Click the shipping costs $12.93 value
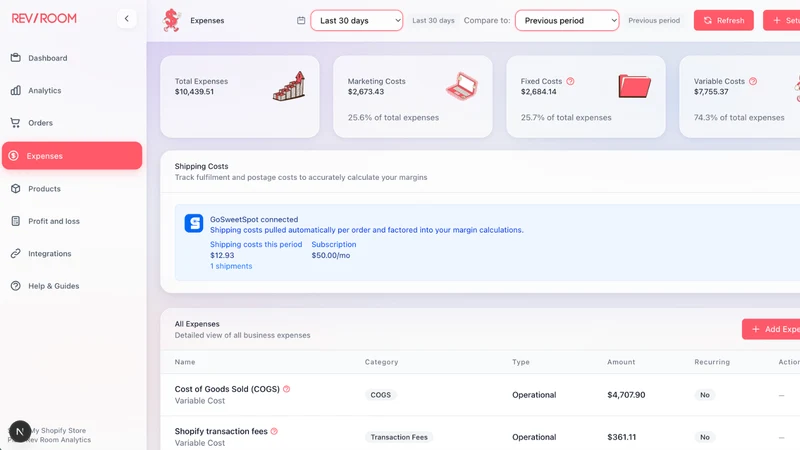This screenshot has width=800, height=450. [x=222, y=255]
